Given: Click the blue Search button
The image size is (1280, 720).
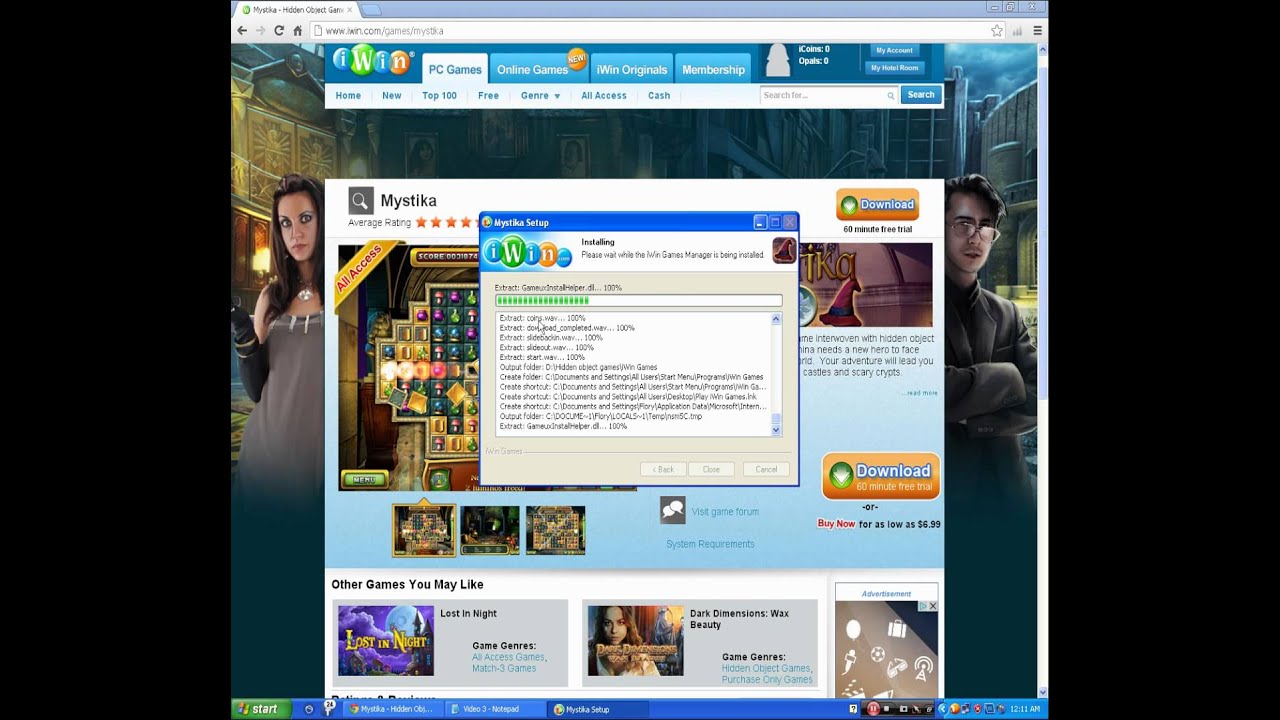Looking at the screenshot, I should point(921,95).
